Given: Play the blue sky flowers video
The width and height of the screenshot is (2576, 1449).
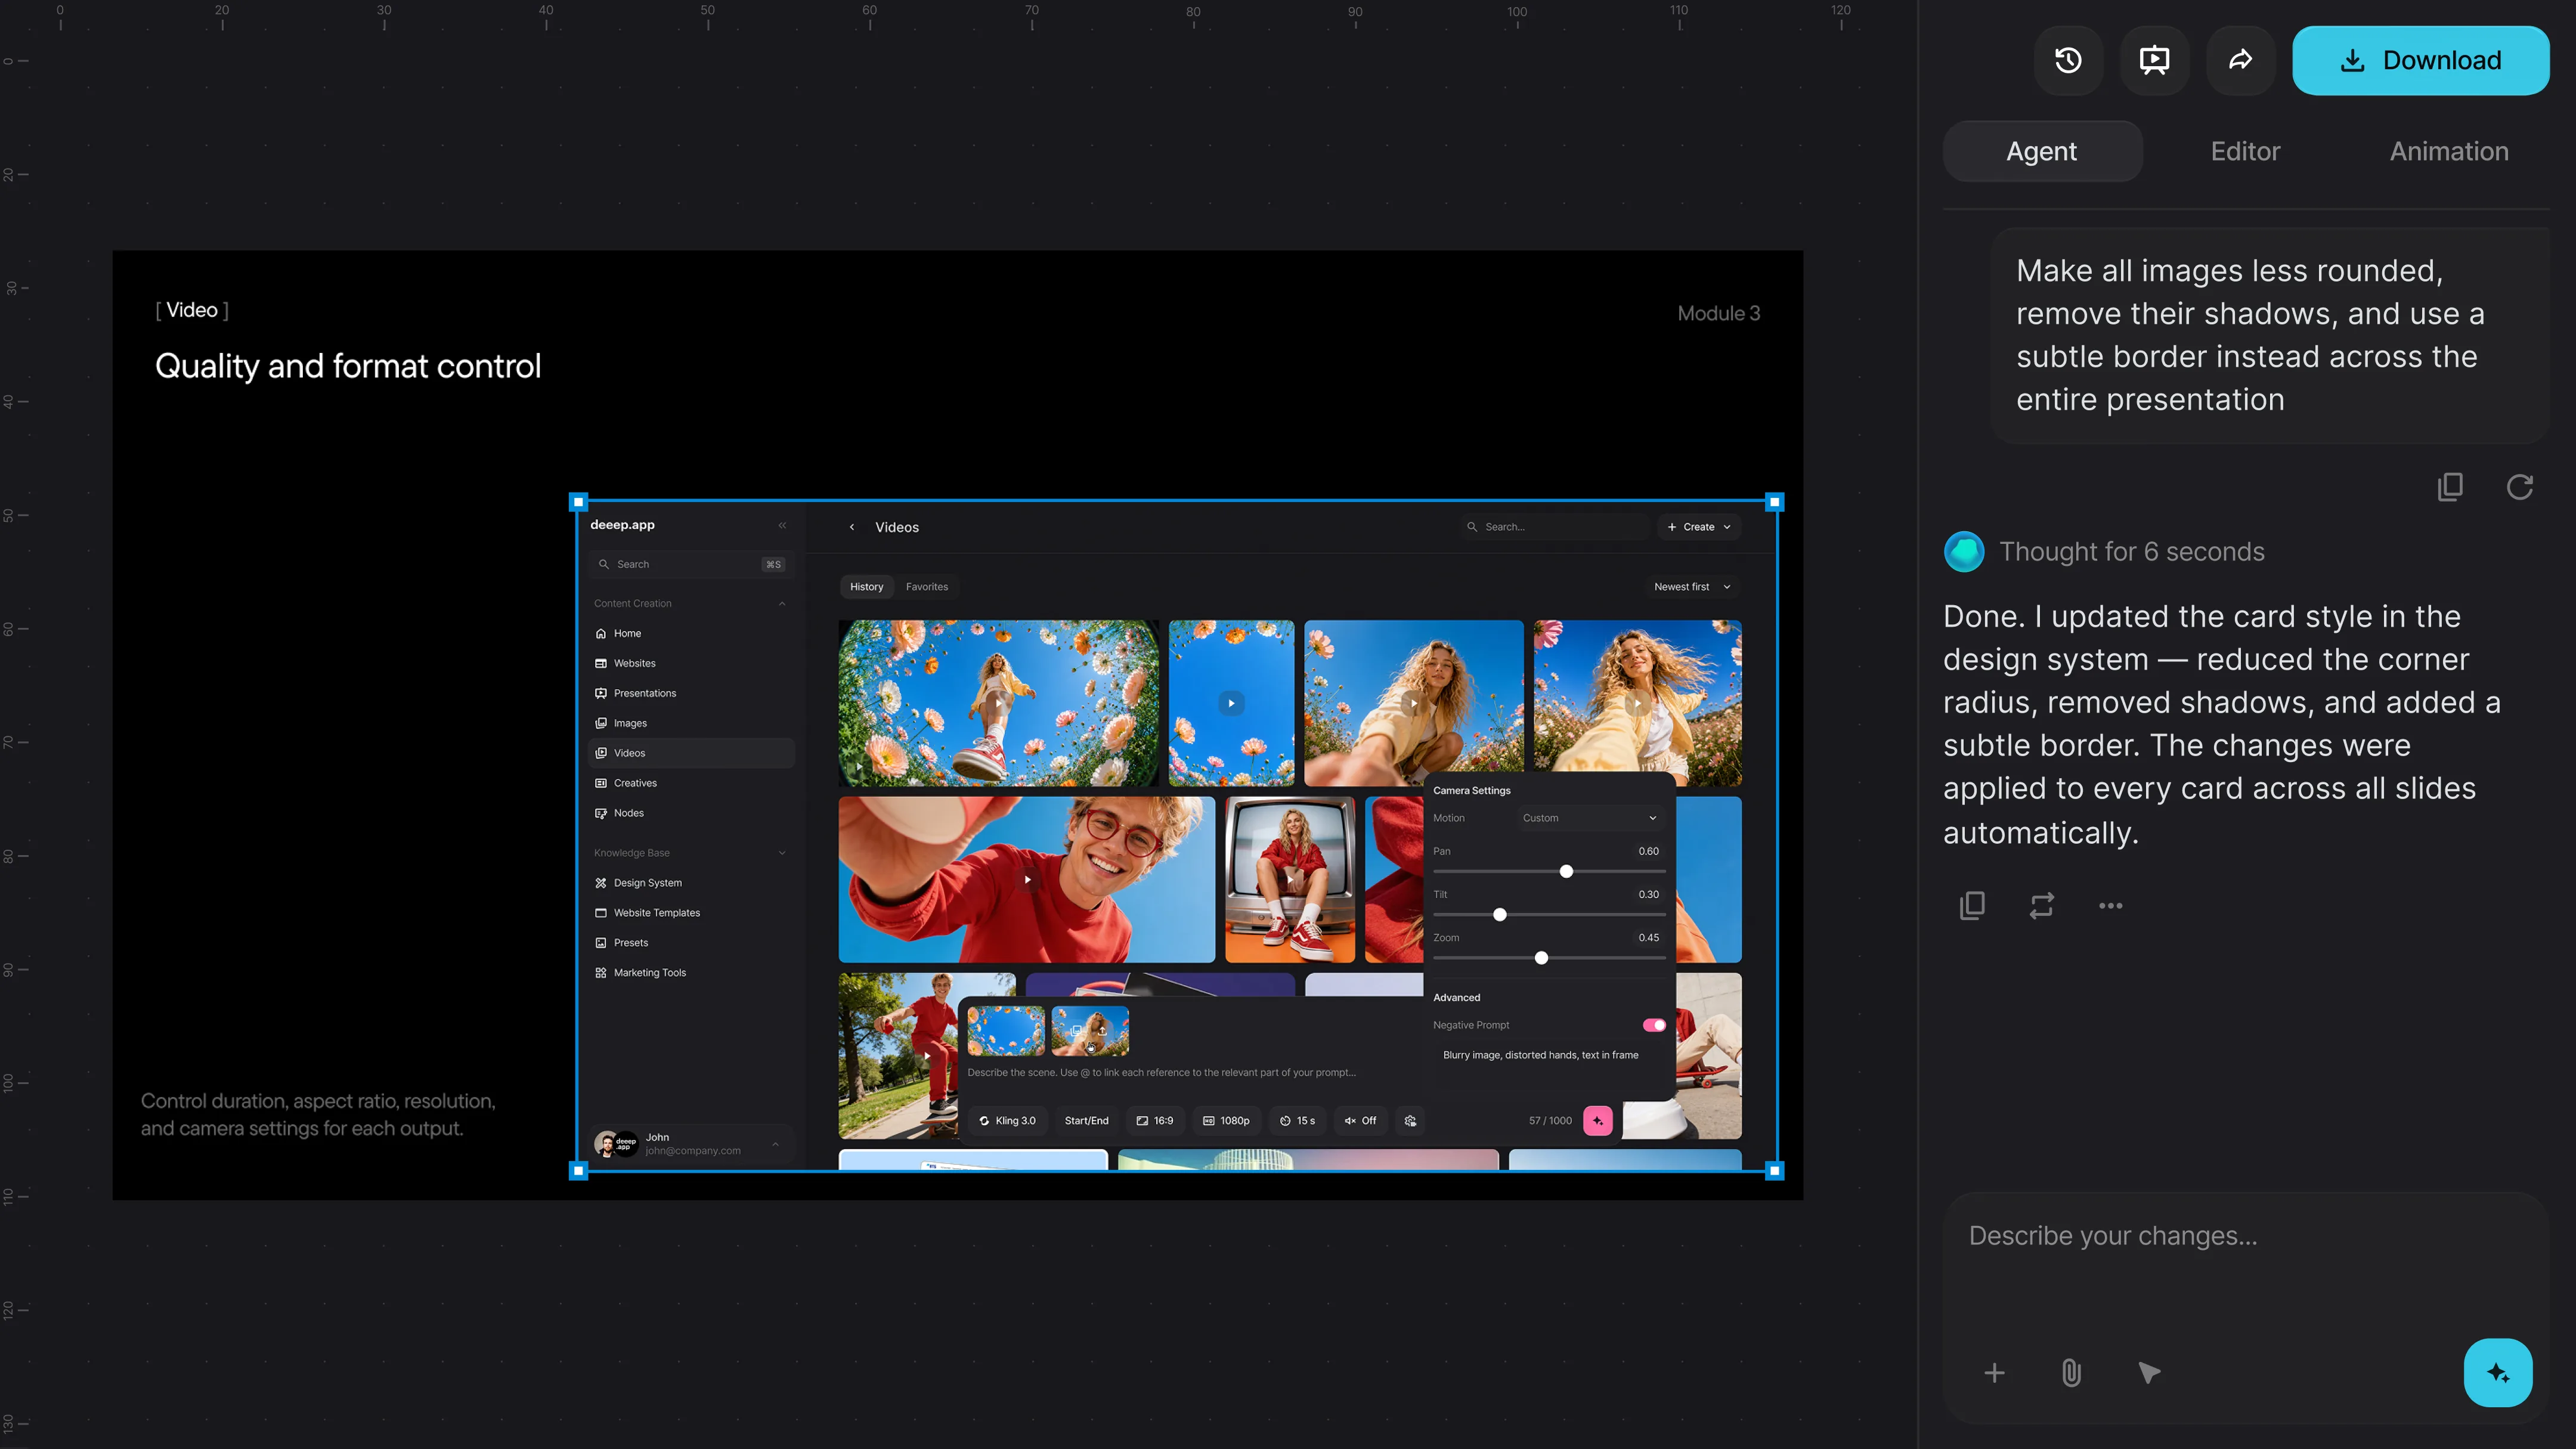Looking at the screenshot, I should click(x=1231, y=703).
